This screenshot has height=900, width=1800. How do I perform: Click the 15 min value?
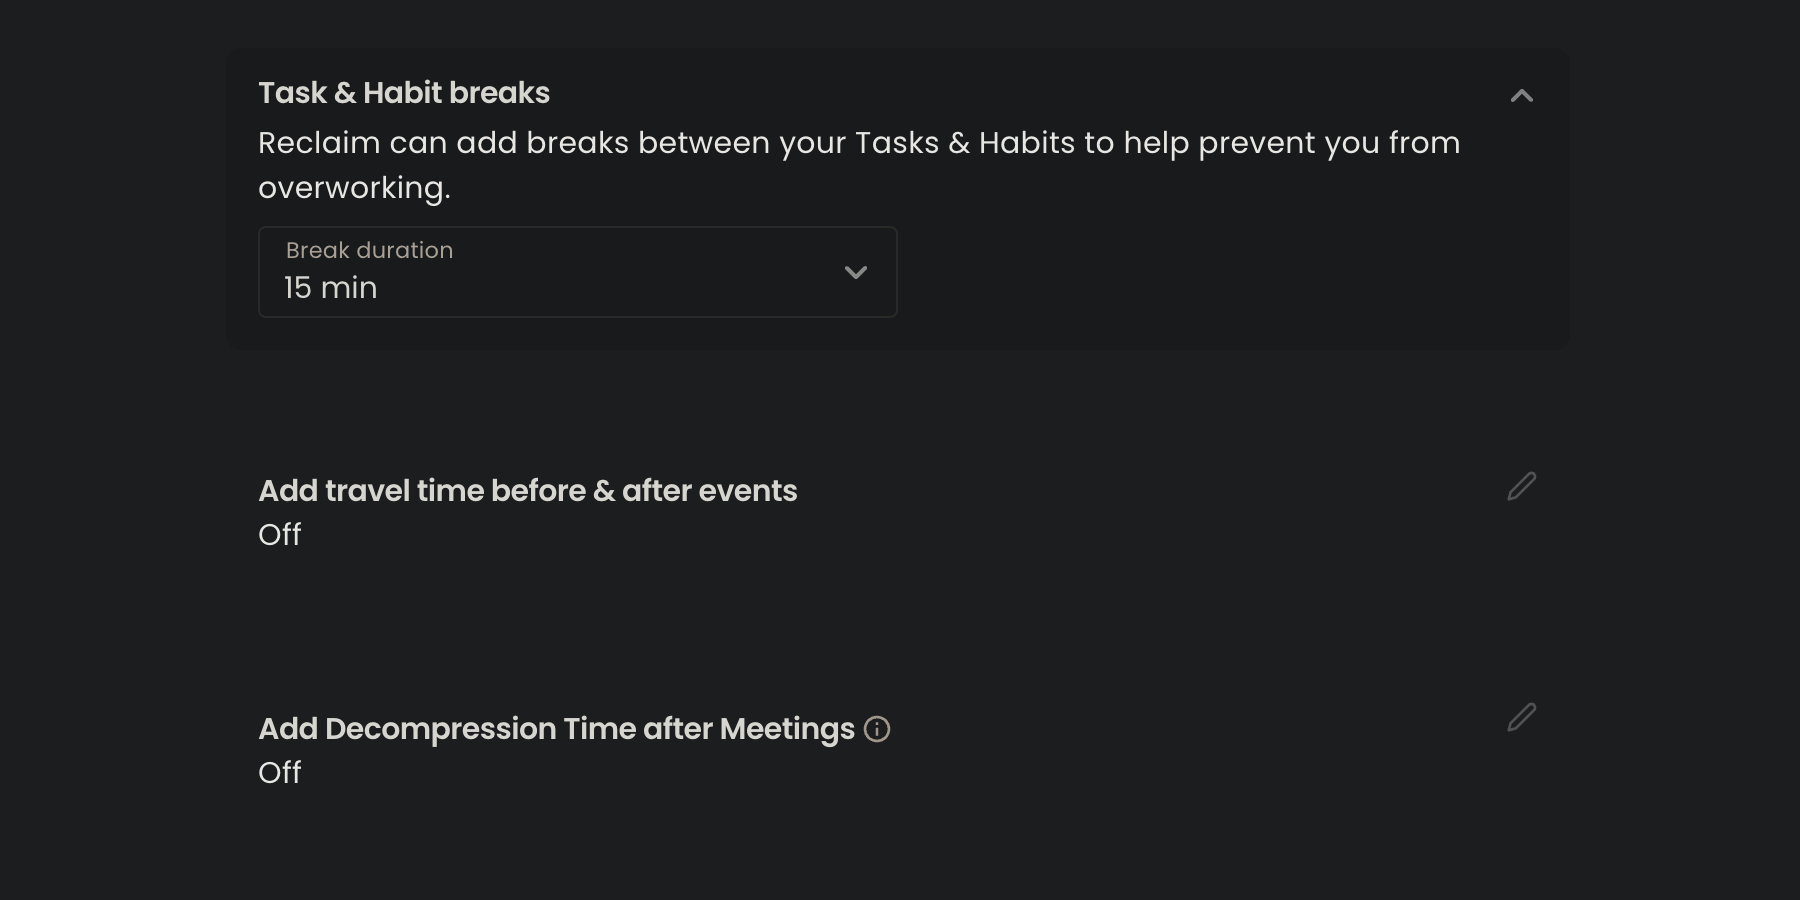click(x=331, y=288)
